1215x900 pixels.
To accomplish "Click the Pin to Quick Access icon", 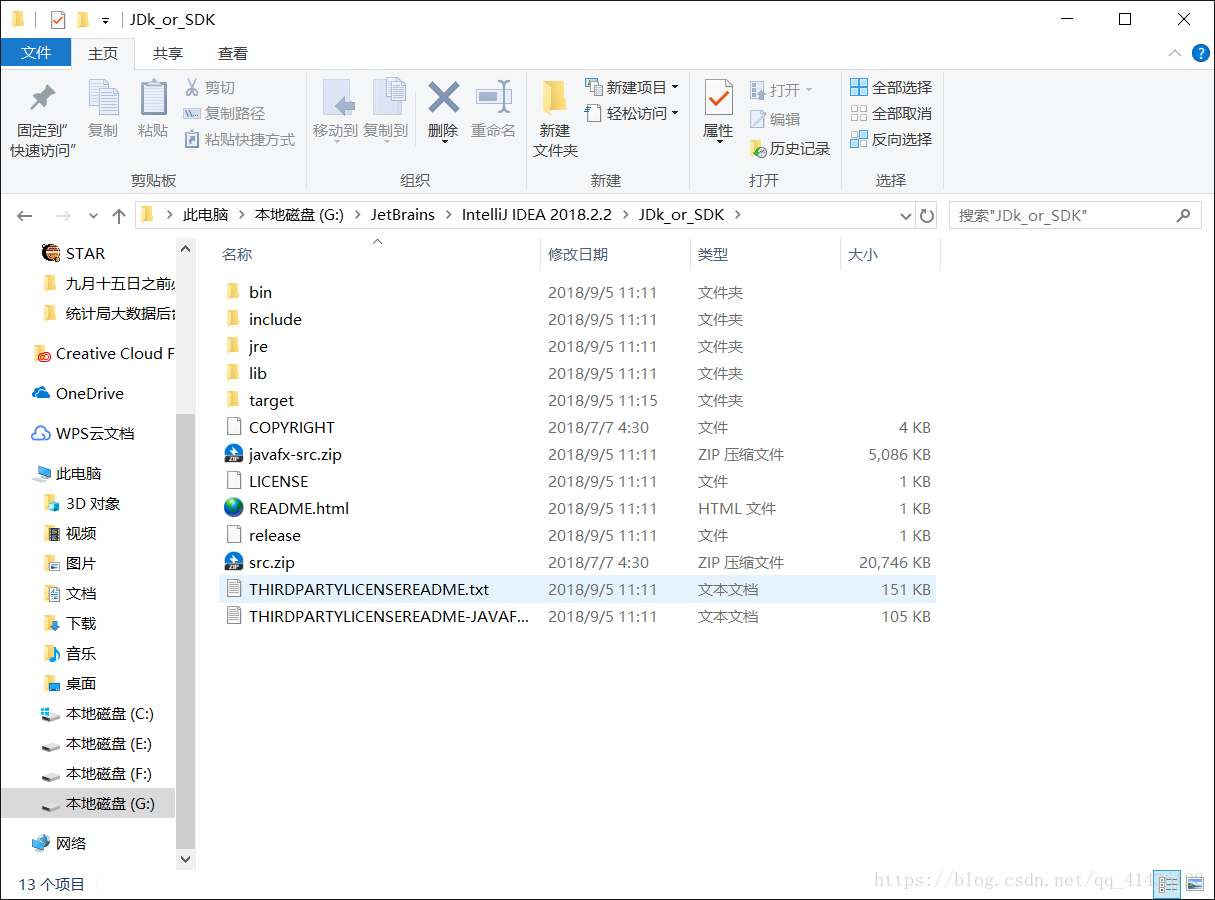I will point(42,99).
